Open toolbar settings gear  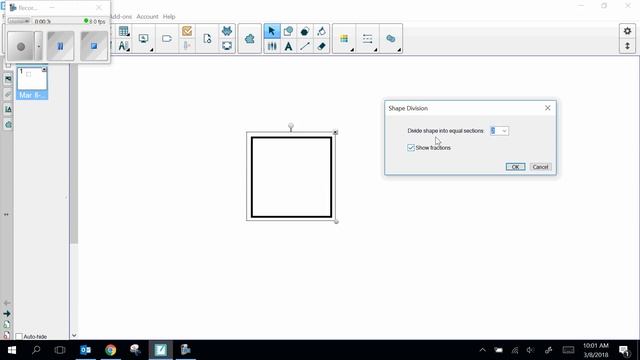[x=627, y=31]
